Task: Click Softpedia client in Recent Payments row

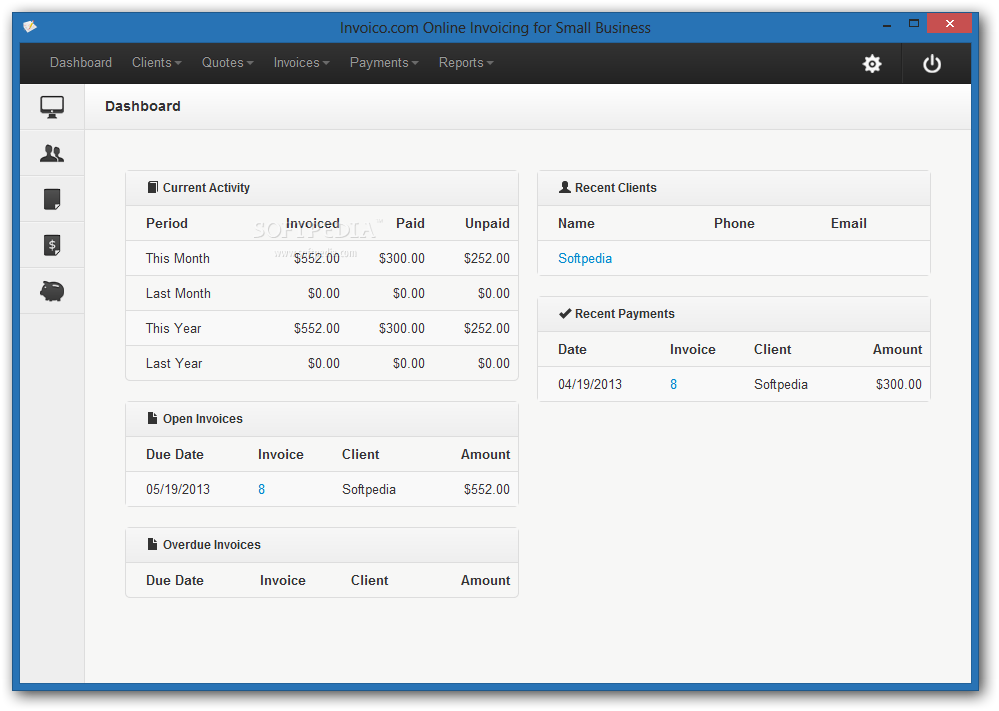Action: click(780, 384)
